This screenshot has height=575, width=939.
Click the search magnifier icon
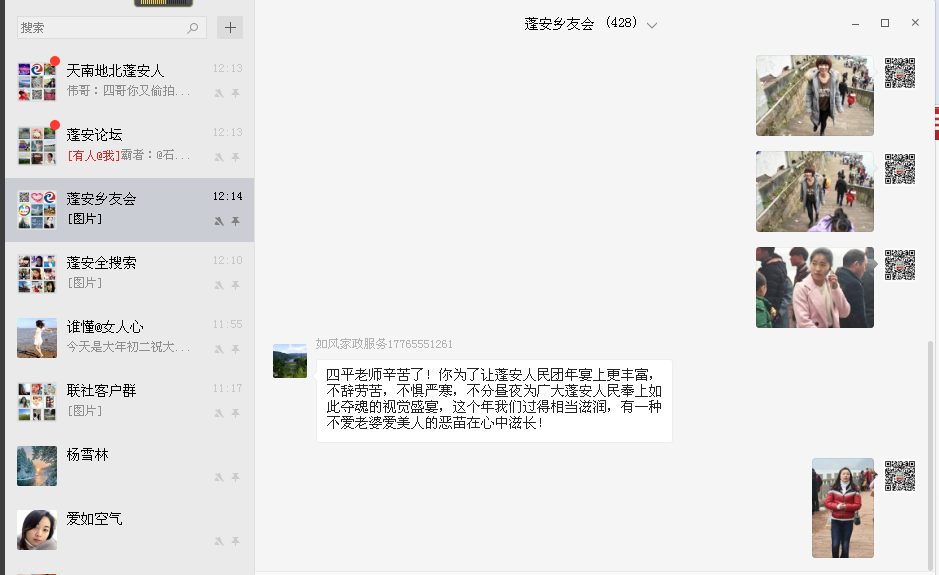[193, 28]
